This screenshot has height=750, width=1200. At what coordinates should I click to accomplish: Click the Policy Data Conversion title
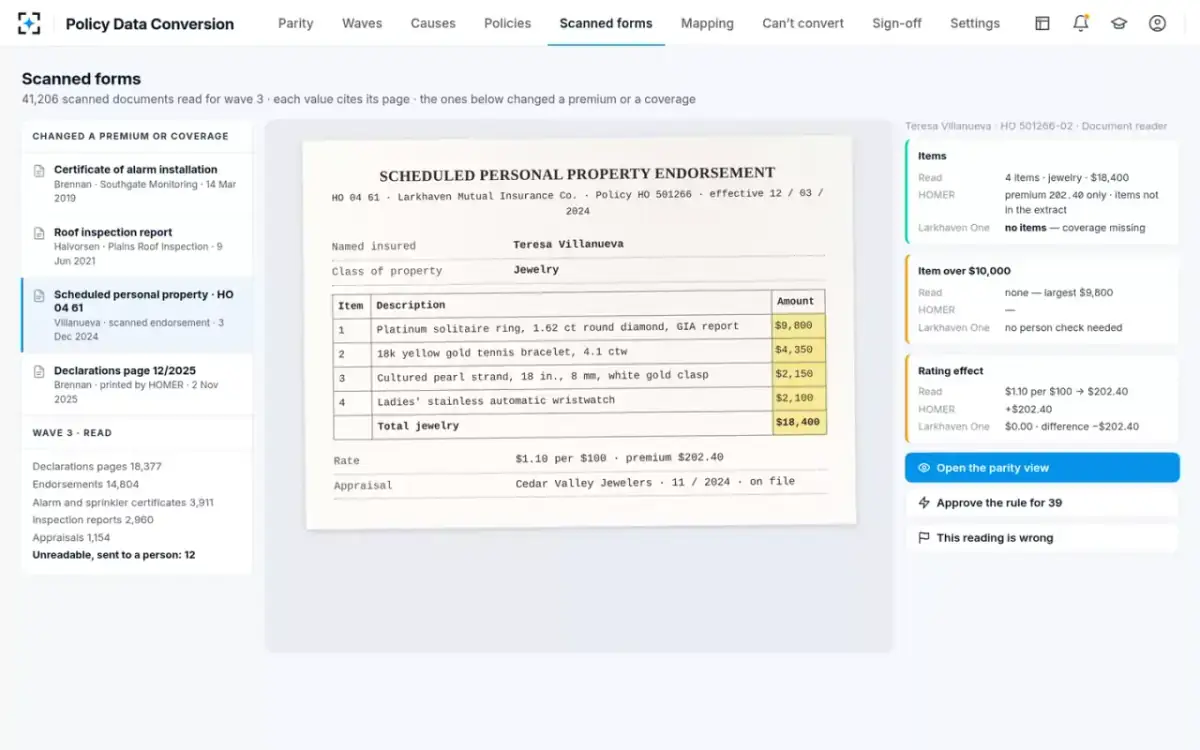click(x=150, y=24)
